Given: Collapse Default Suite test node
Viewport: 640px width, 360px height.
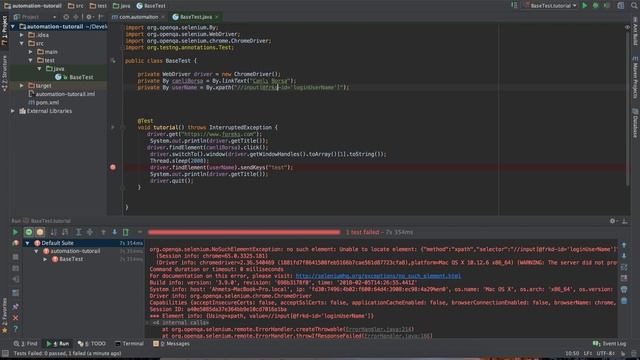Looking at the screenshot, I should coord(27,243).
